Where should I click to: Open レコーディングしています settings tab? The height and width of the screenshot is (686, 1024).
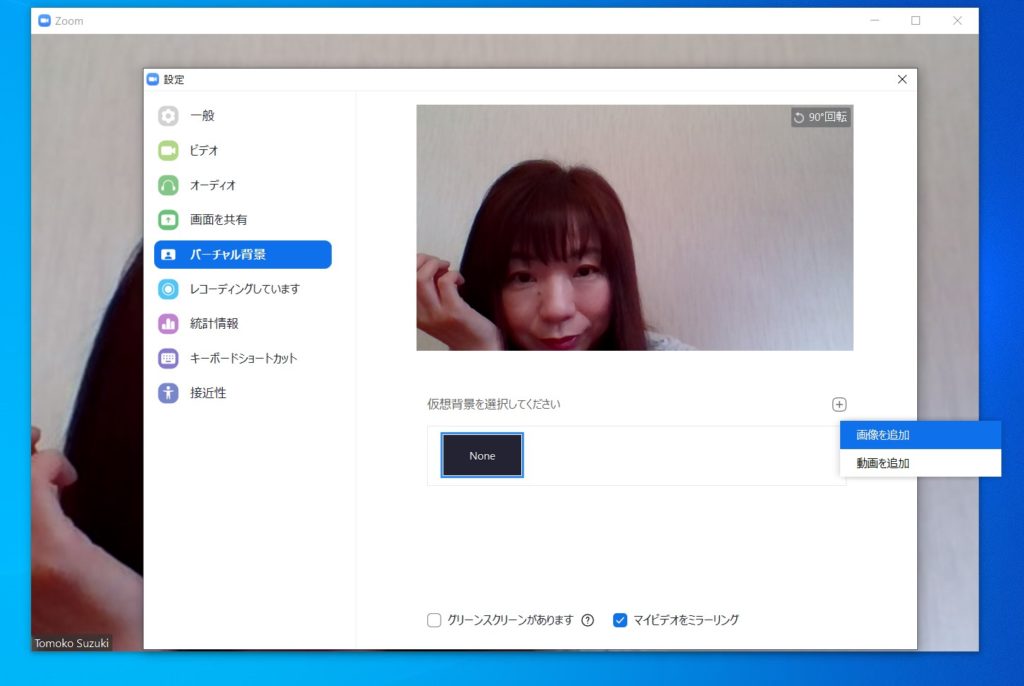coord(243,289)
